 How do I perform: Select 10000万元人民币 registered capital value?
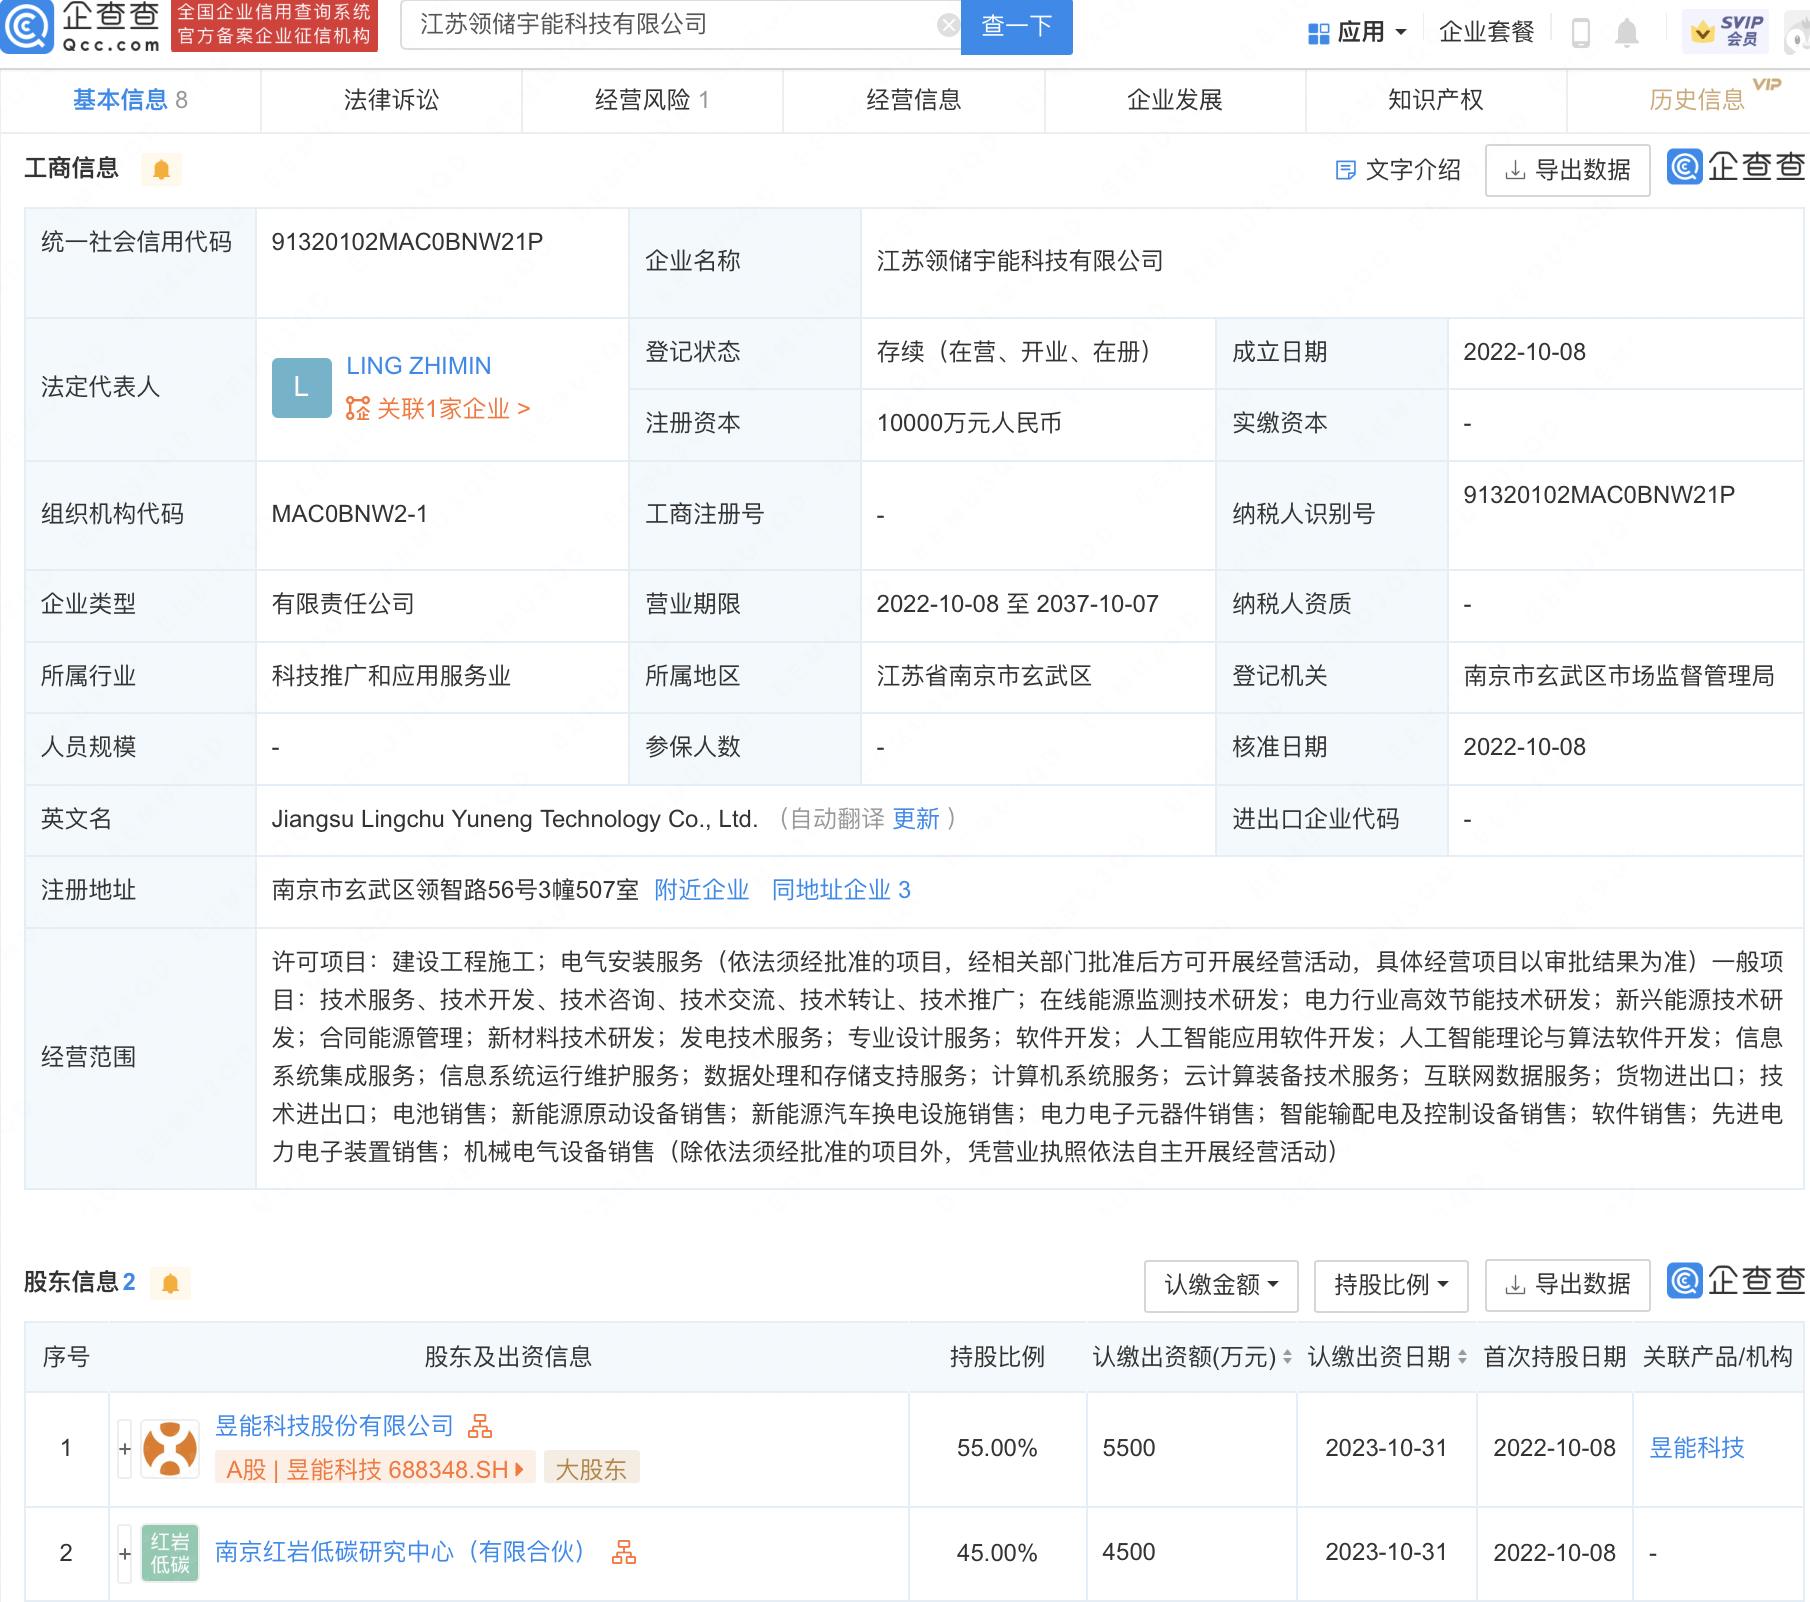(x=969, y=423)
